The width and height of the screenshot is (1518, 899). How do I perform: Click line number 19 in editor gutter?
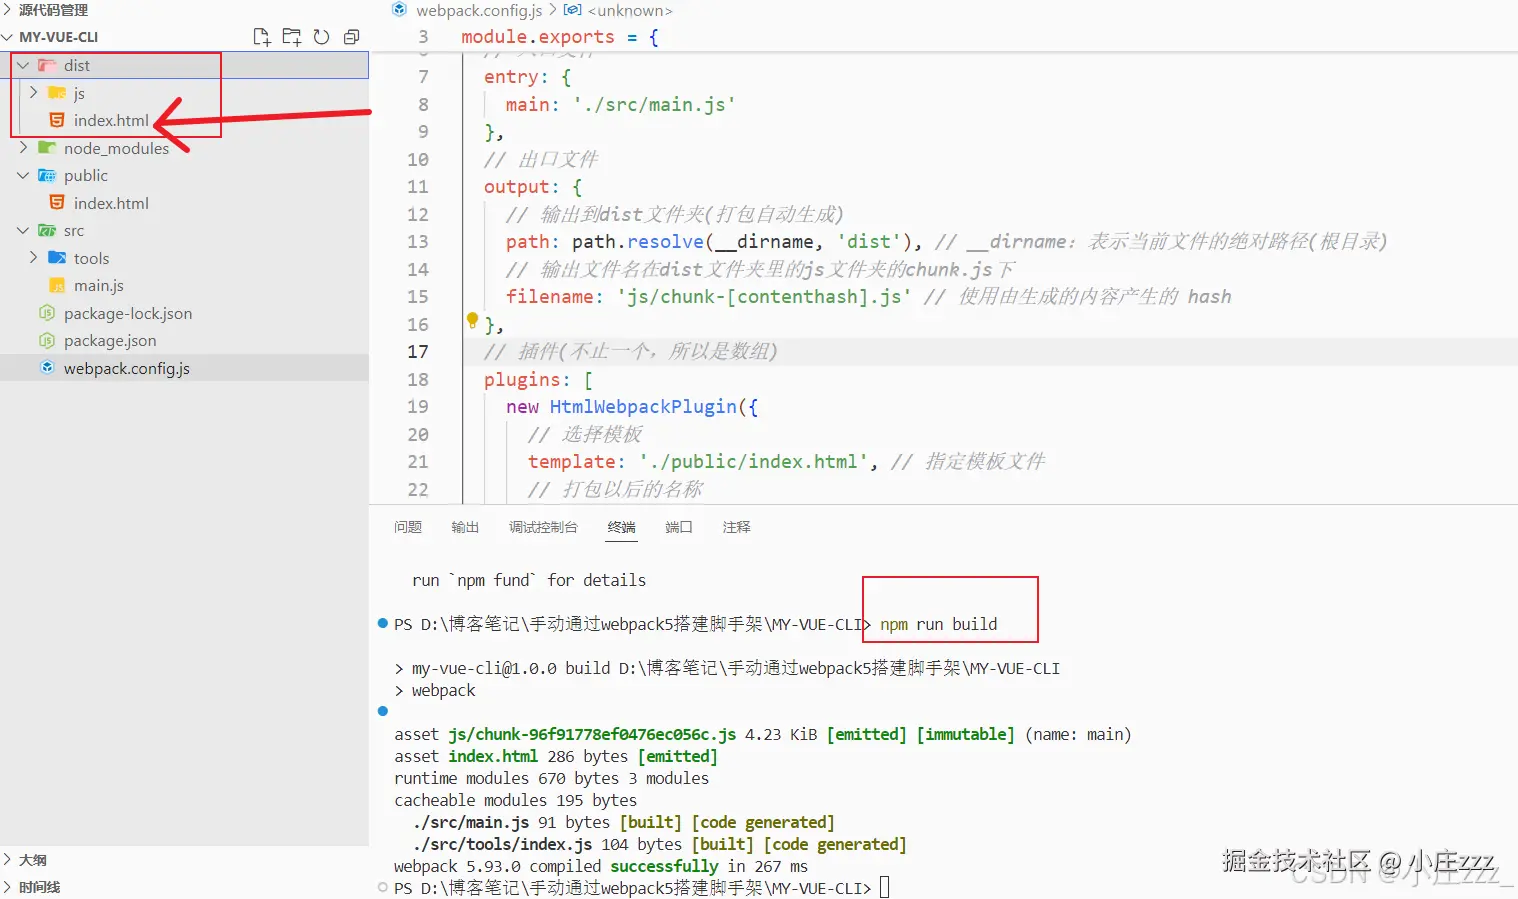[x=418, y=407]
